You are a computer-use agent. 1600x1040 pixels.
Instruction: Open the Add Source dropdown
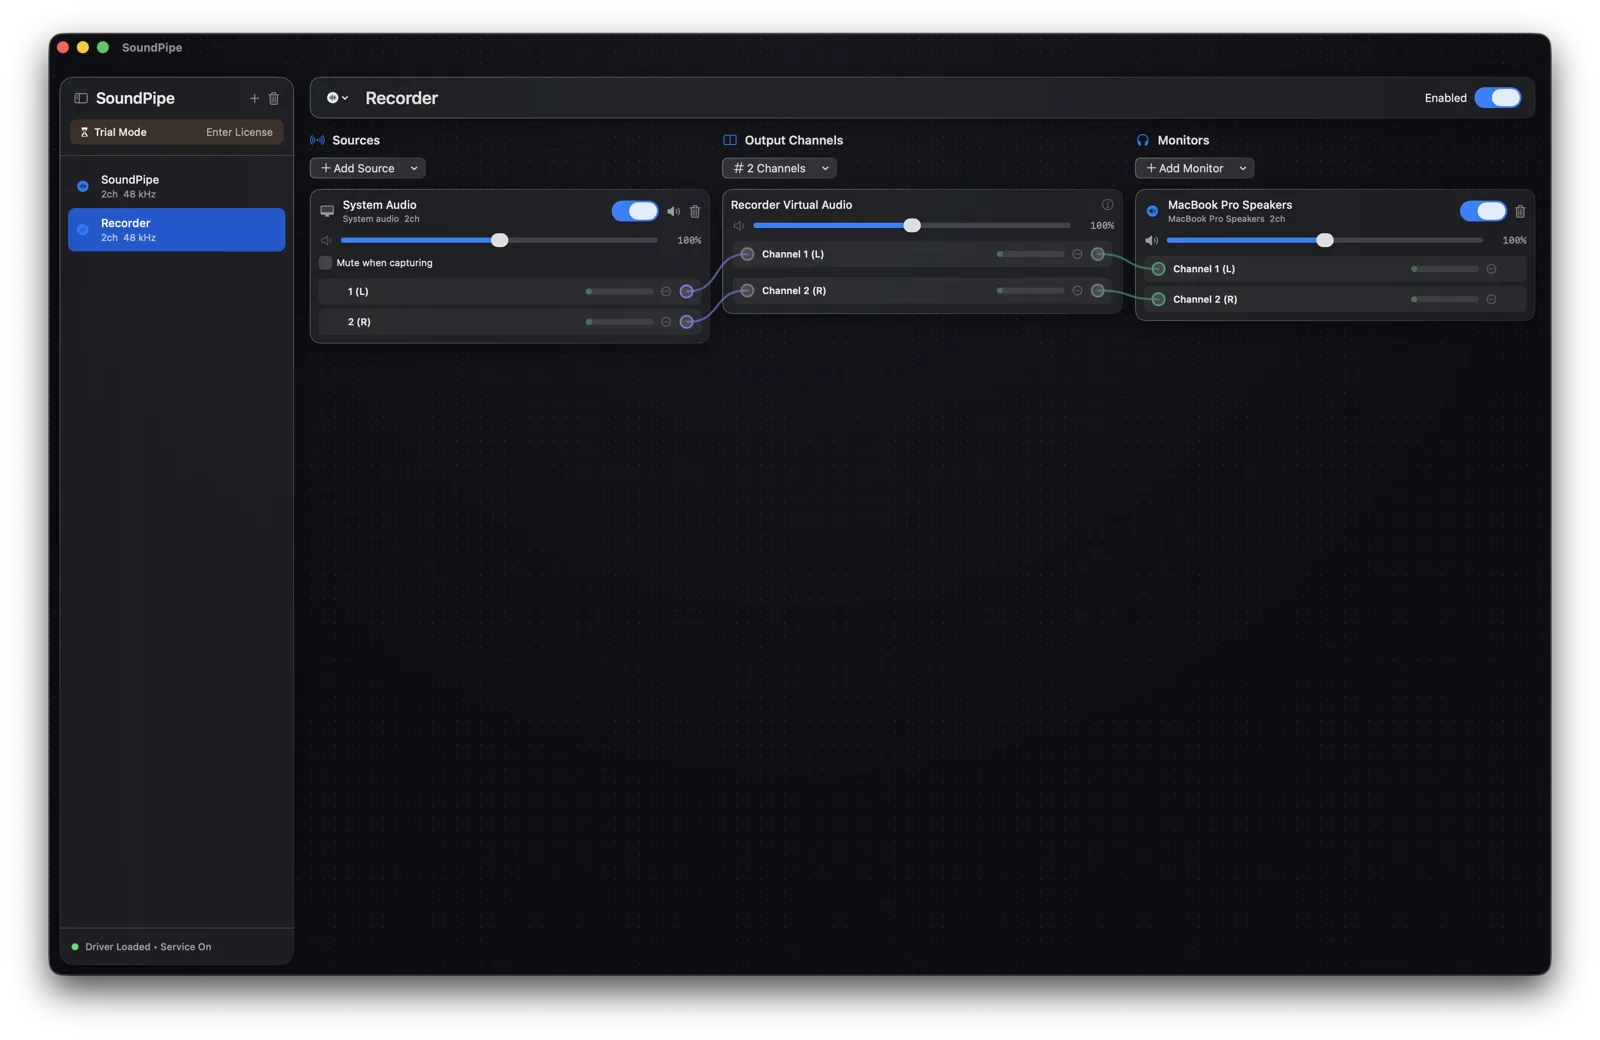pos(368,168)
